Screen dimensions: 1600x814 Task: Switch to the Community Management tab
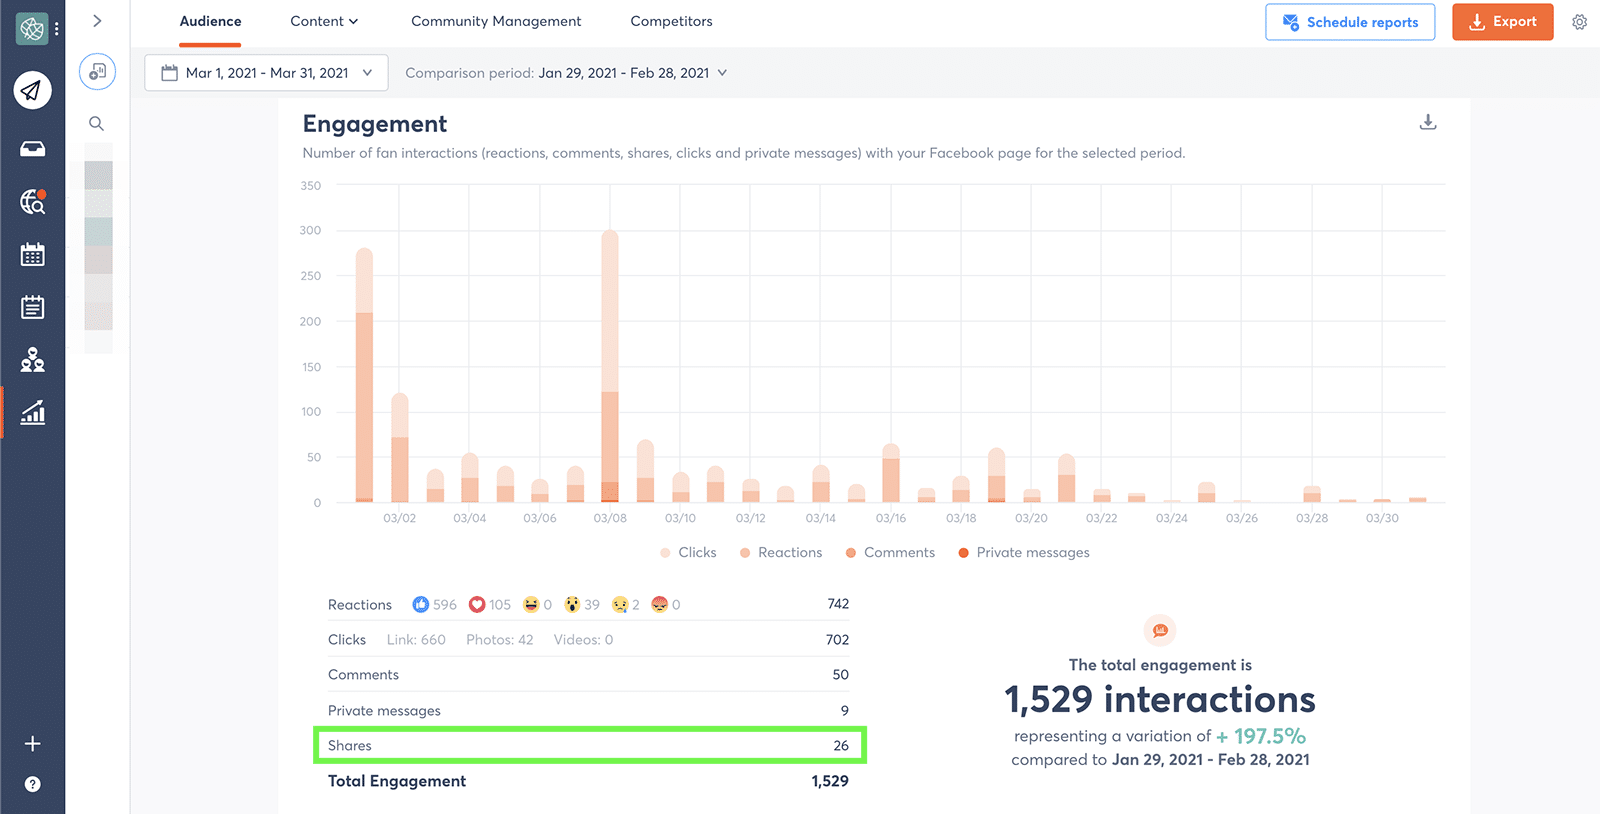pyautogui.click(x=496, y=21)
